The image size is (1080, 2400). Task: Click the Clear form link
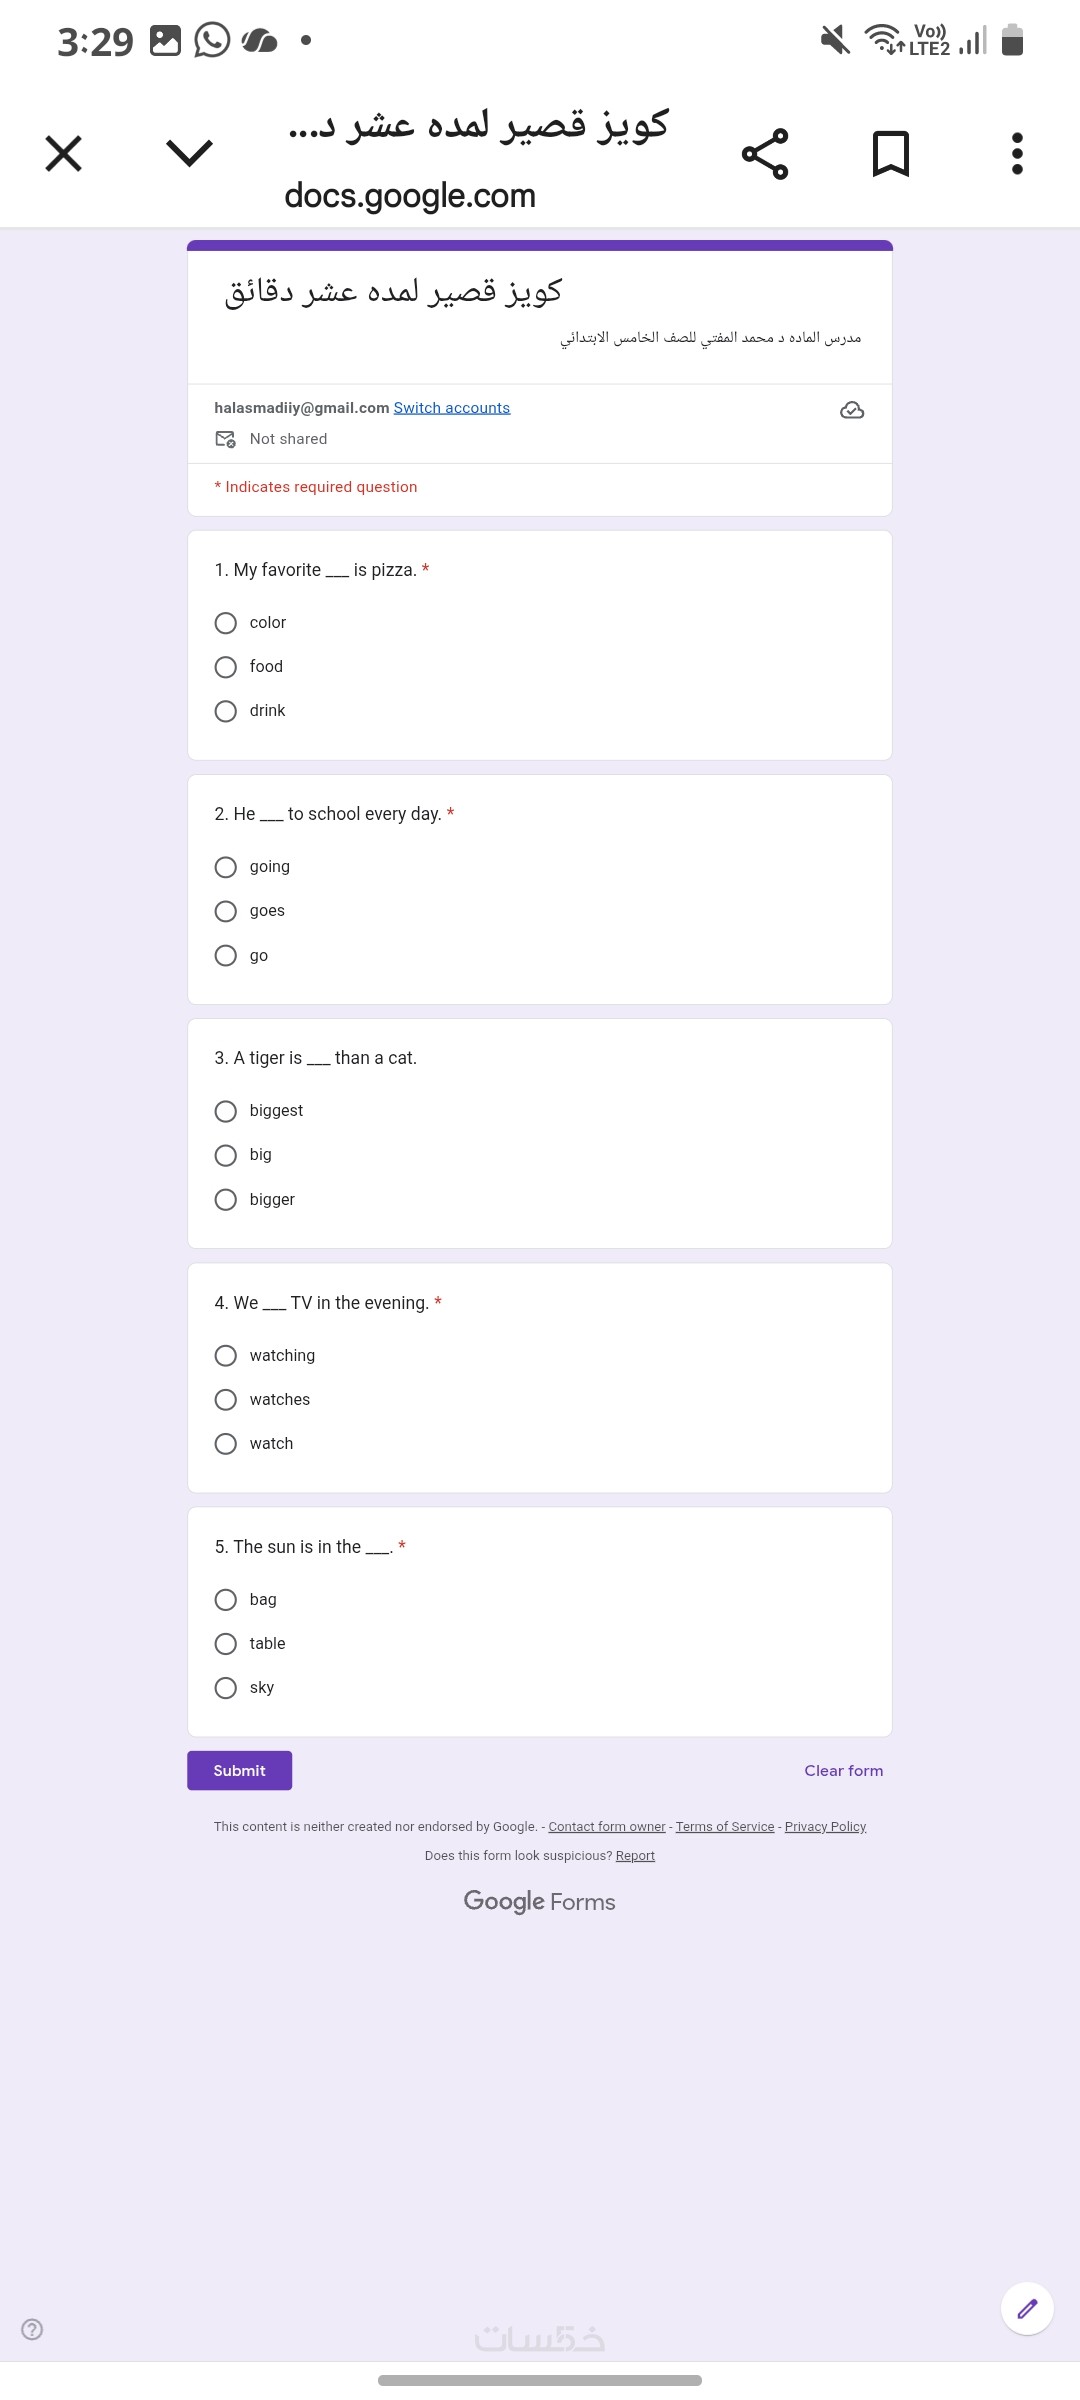coord(843,1770)
